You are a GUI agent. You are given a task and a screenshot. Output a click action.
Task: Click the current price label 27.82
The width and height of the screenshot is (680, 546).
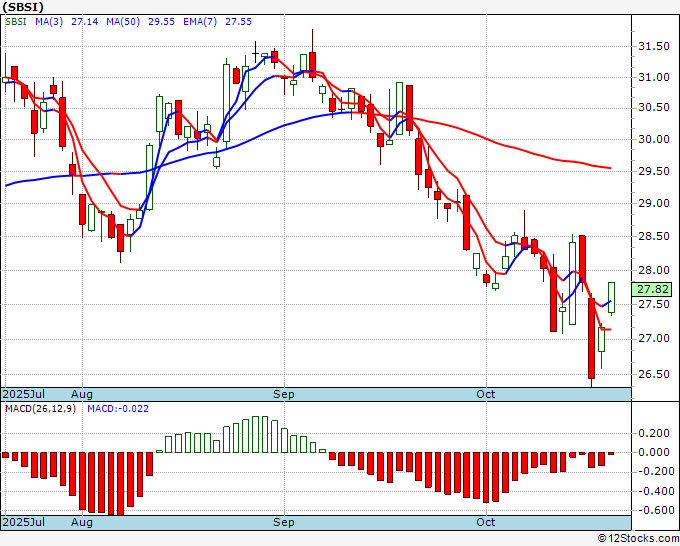(652, 289)
